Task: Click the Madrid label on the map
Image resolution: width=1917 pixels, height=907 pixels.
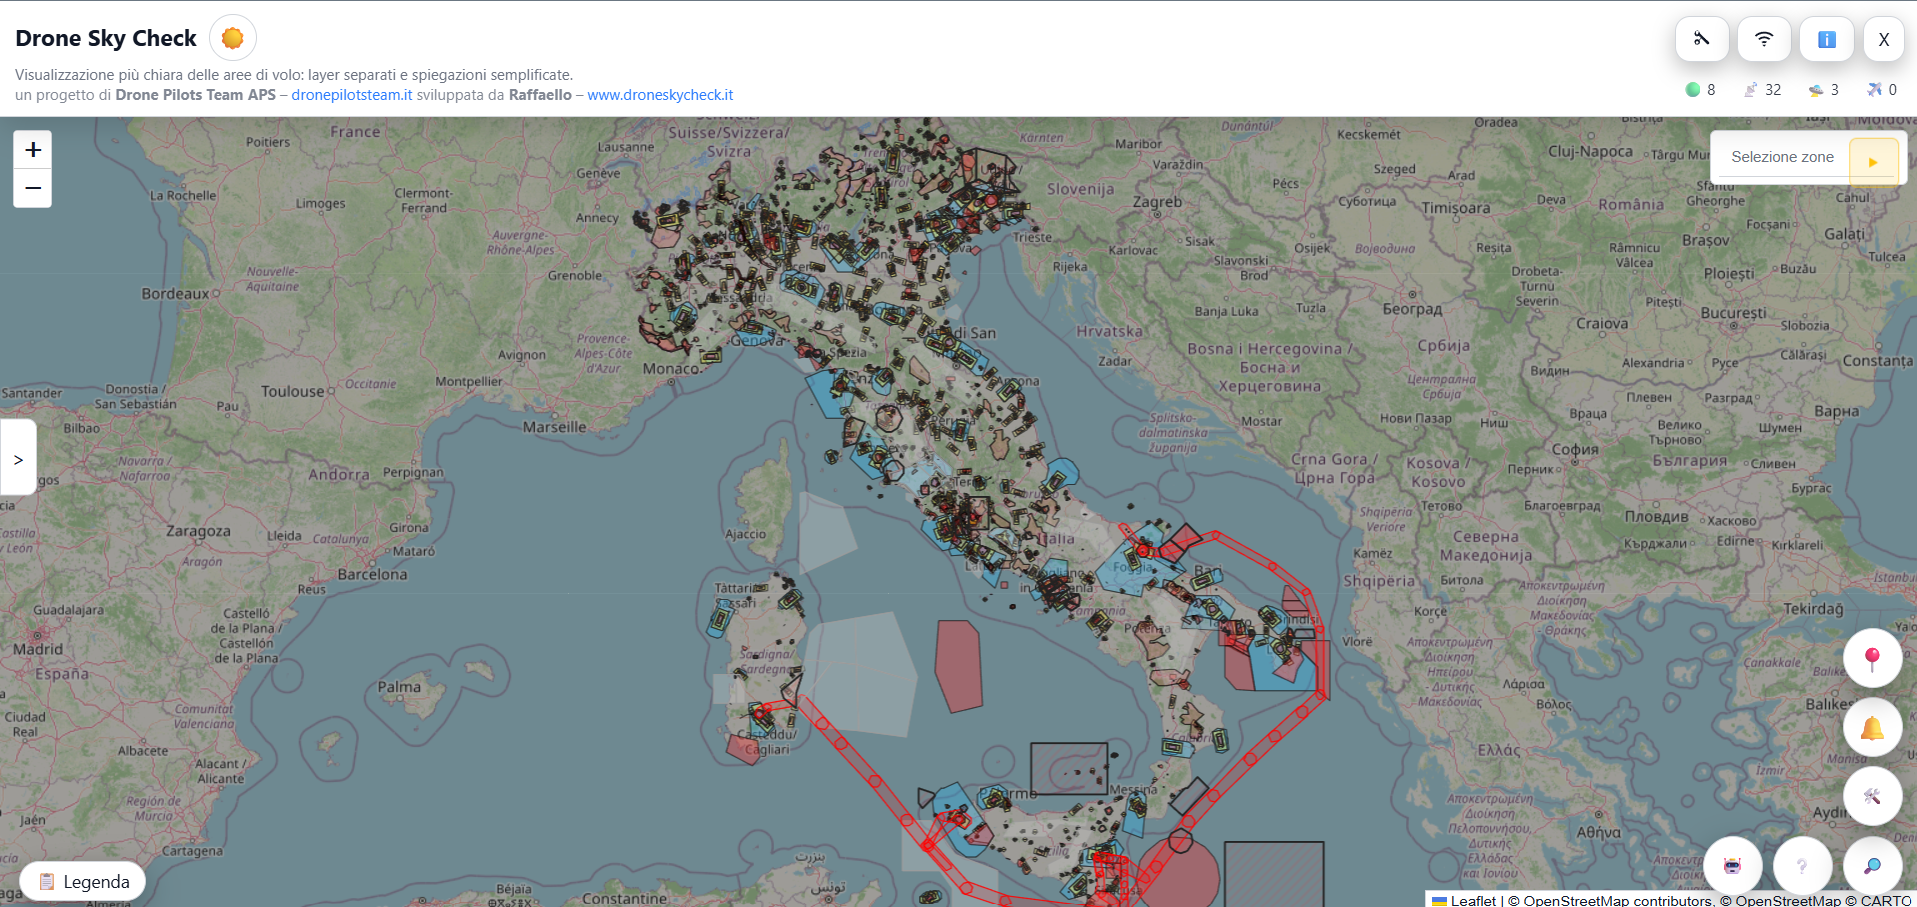Action: [38, 649]
